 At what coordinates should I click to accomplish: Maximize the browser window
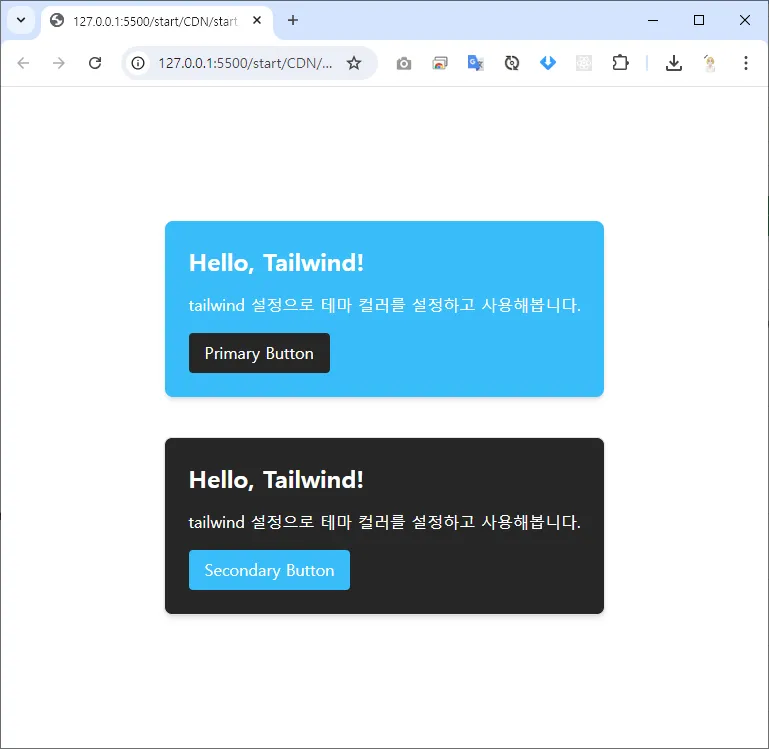698,20
